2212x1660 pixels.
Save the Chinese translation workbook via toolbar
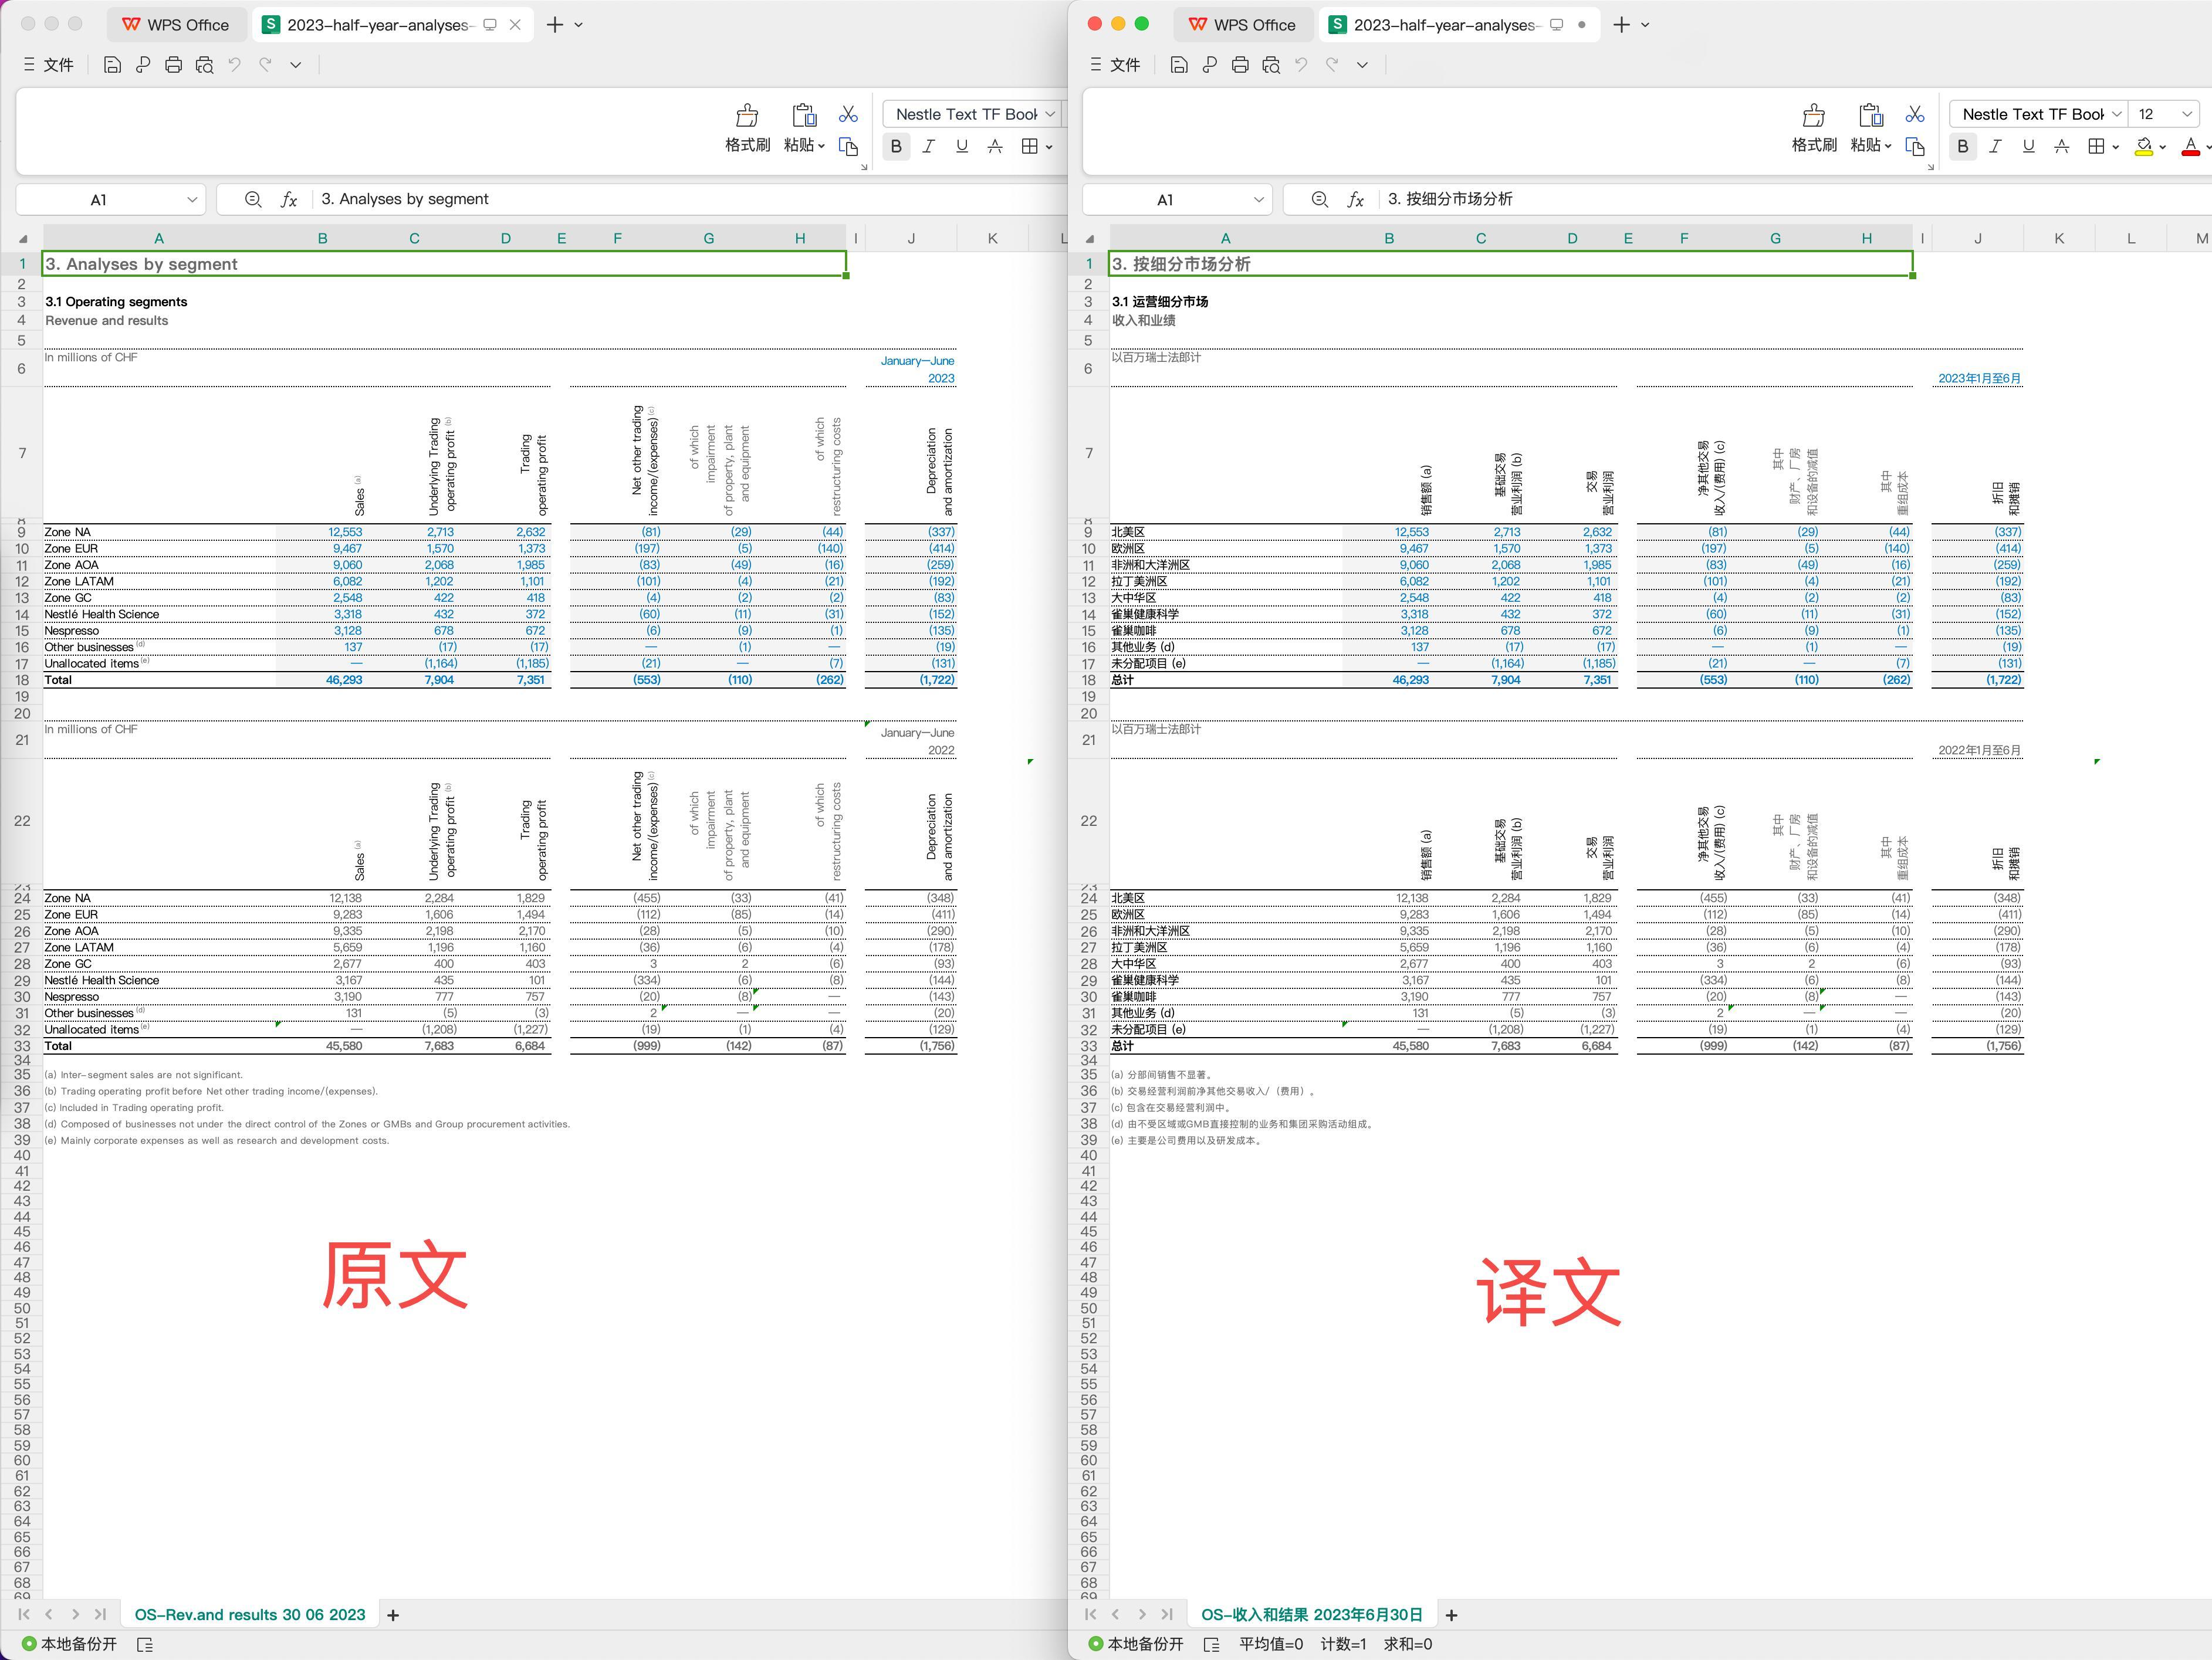click(x=1179, y=65)
